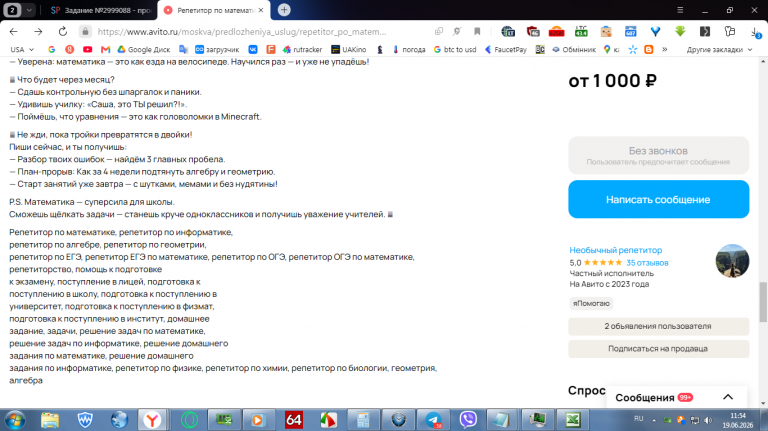768x431 pixels.
Task: Open the Yandex bookmark icon
Action: click(70, 49)
